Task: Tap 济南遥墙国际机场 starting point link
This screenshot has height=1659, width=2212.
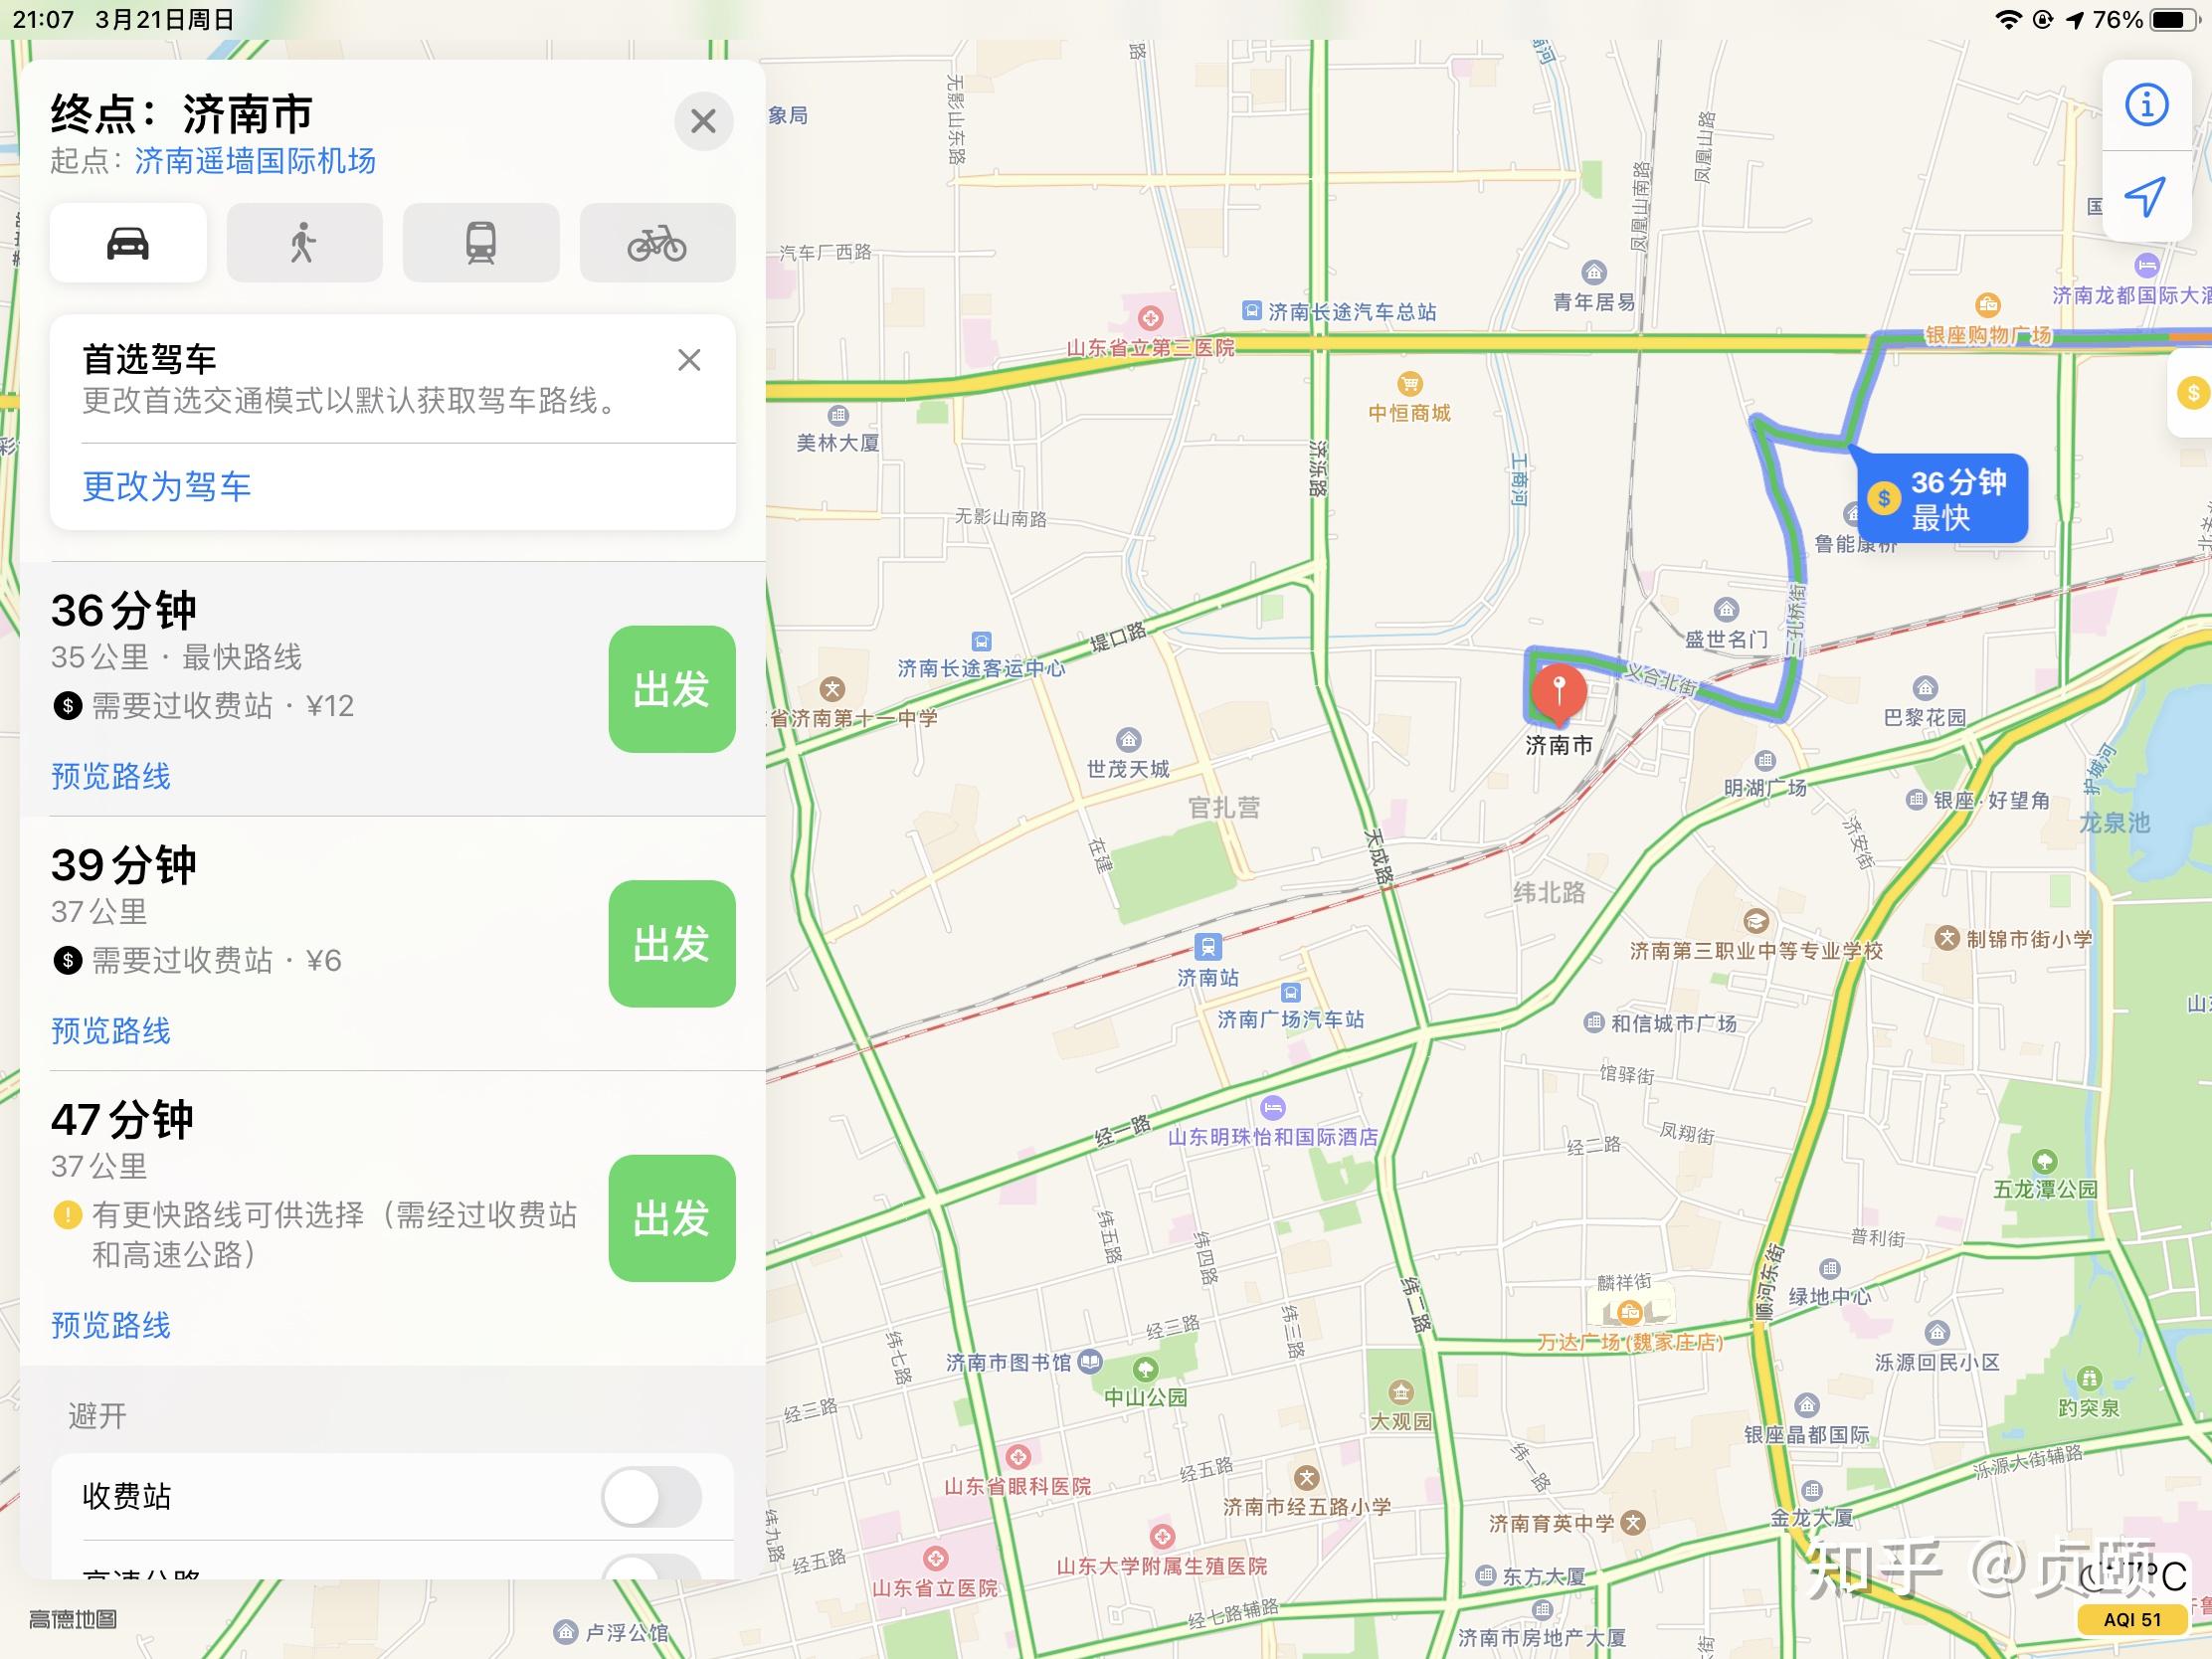Action: pos(255,161)
